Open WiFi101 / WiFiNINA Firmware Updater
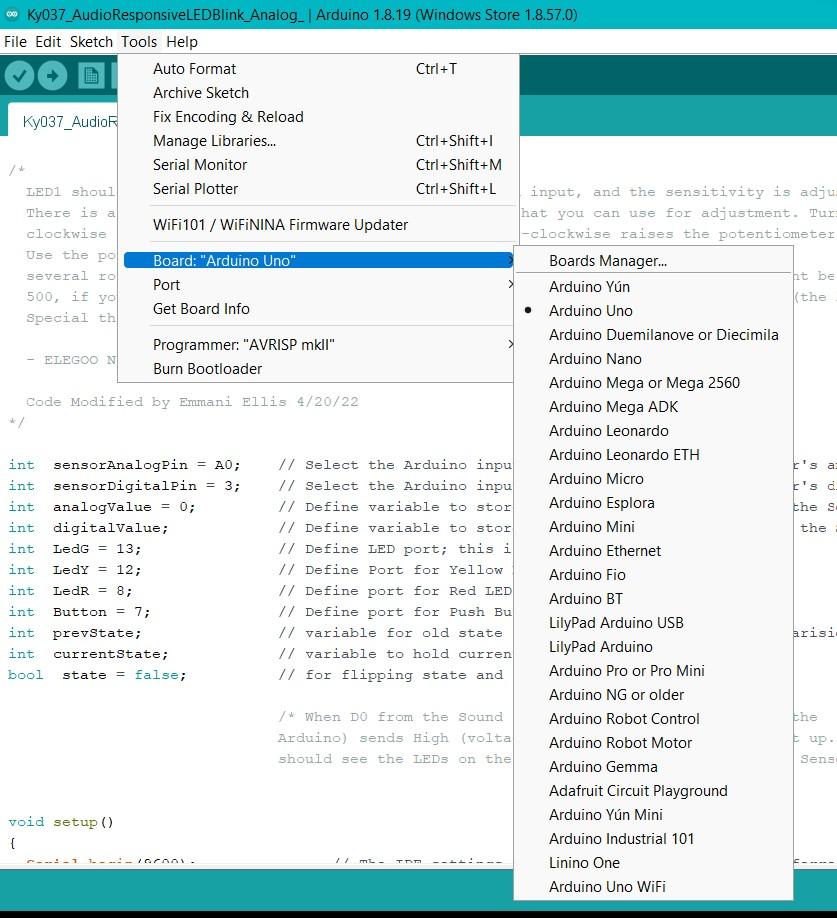837x918 pixels. click(318, 225)
